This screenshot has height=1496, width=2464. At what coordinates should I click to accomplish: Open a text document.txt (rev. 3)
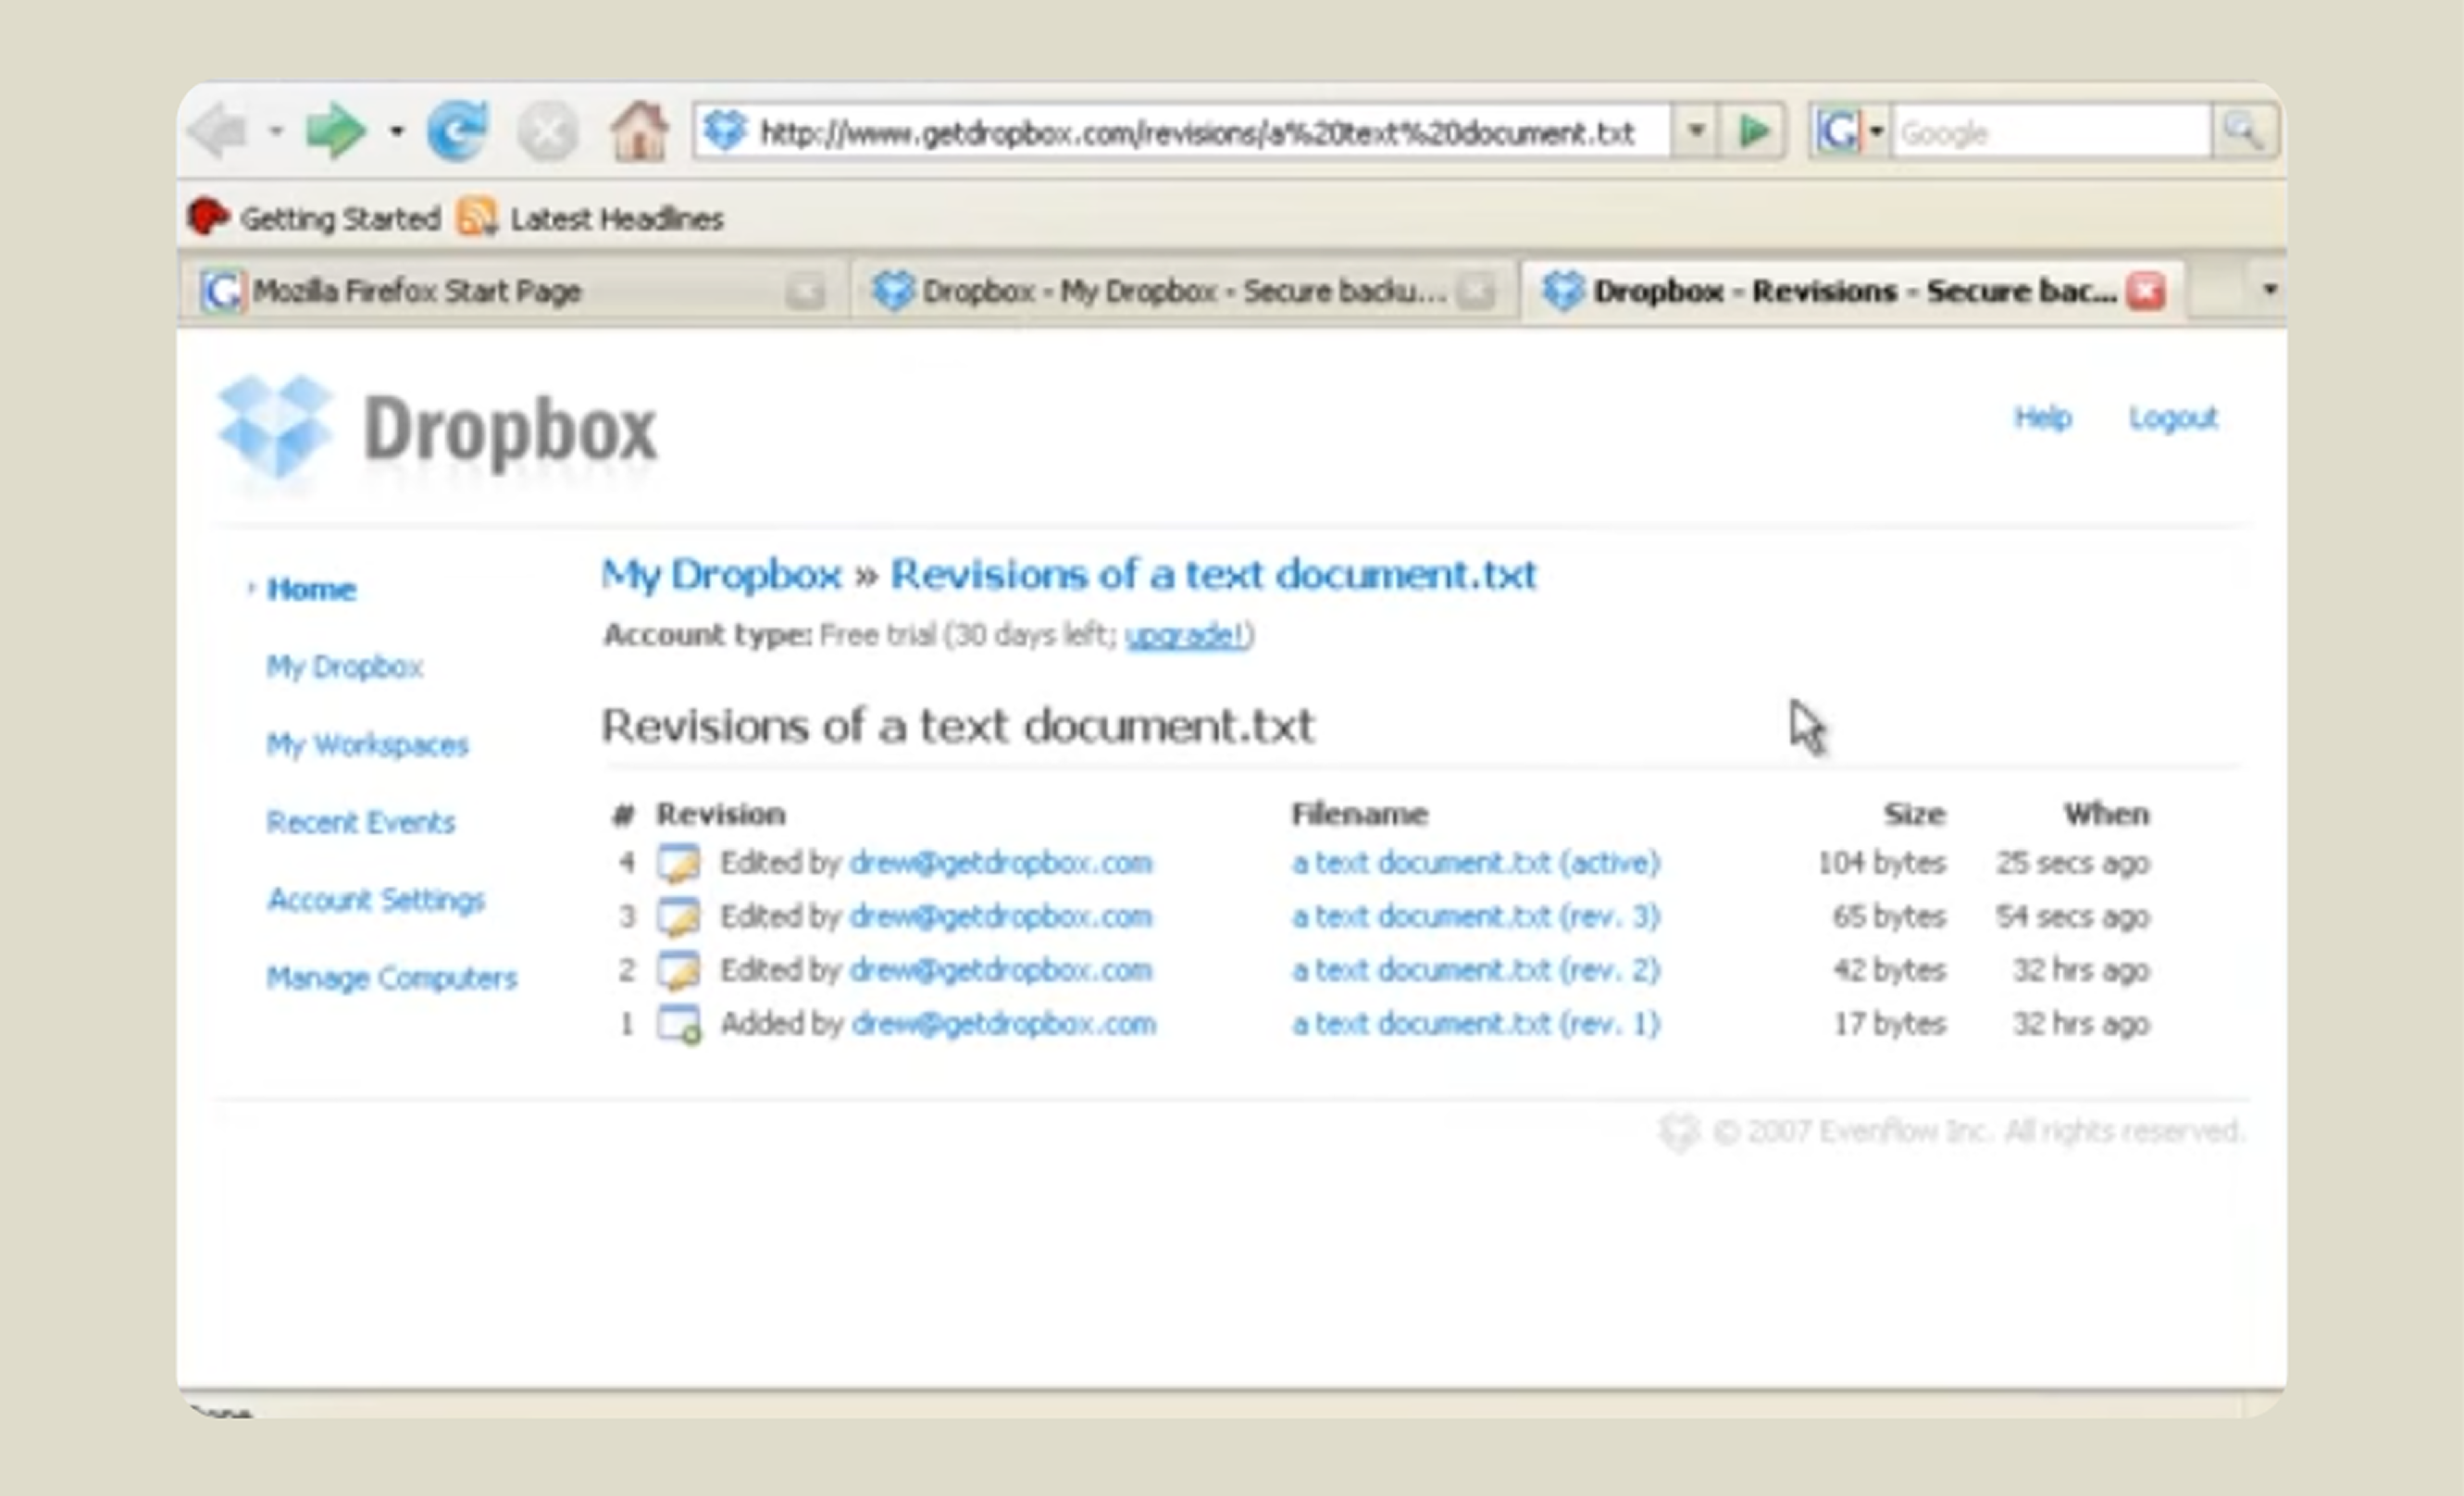pyautogui.click(x=1476, y=917)
